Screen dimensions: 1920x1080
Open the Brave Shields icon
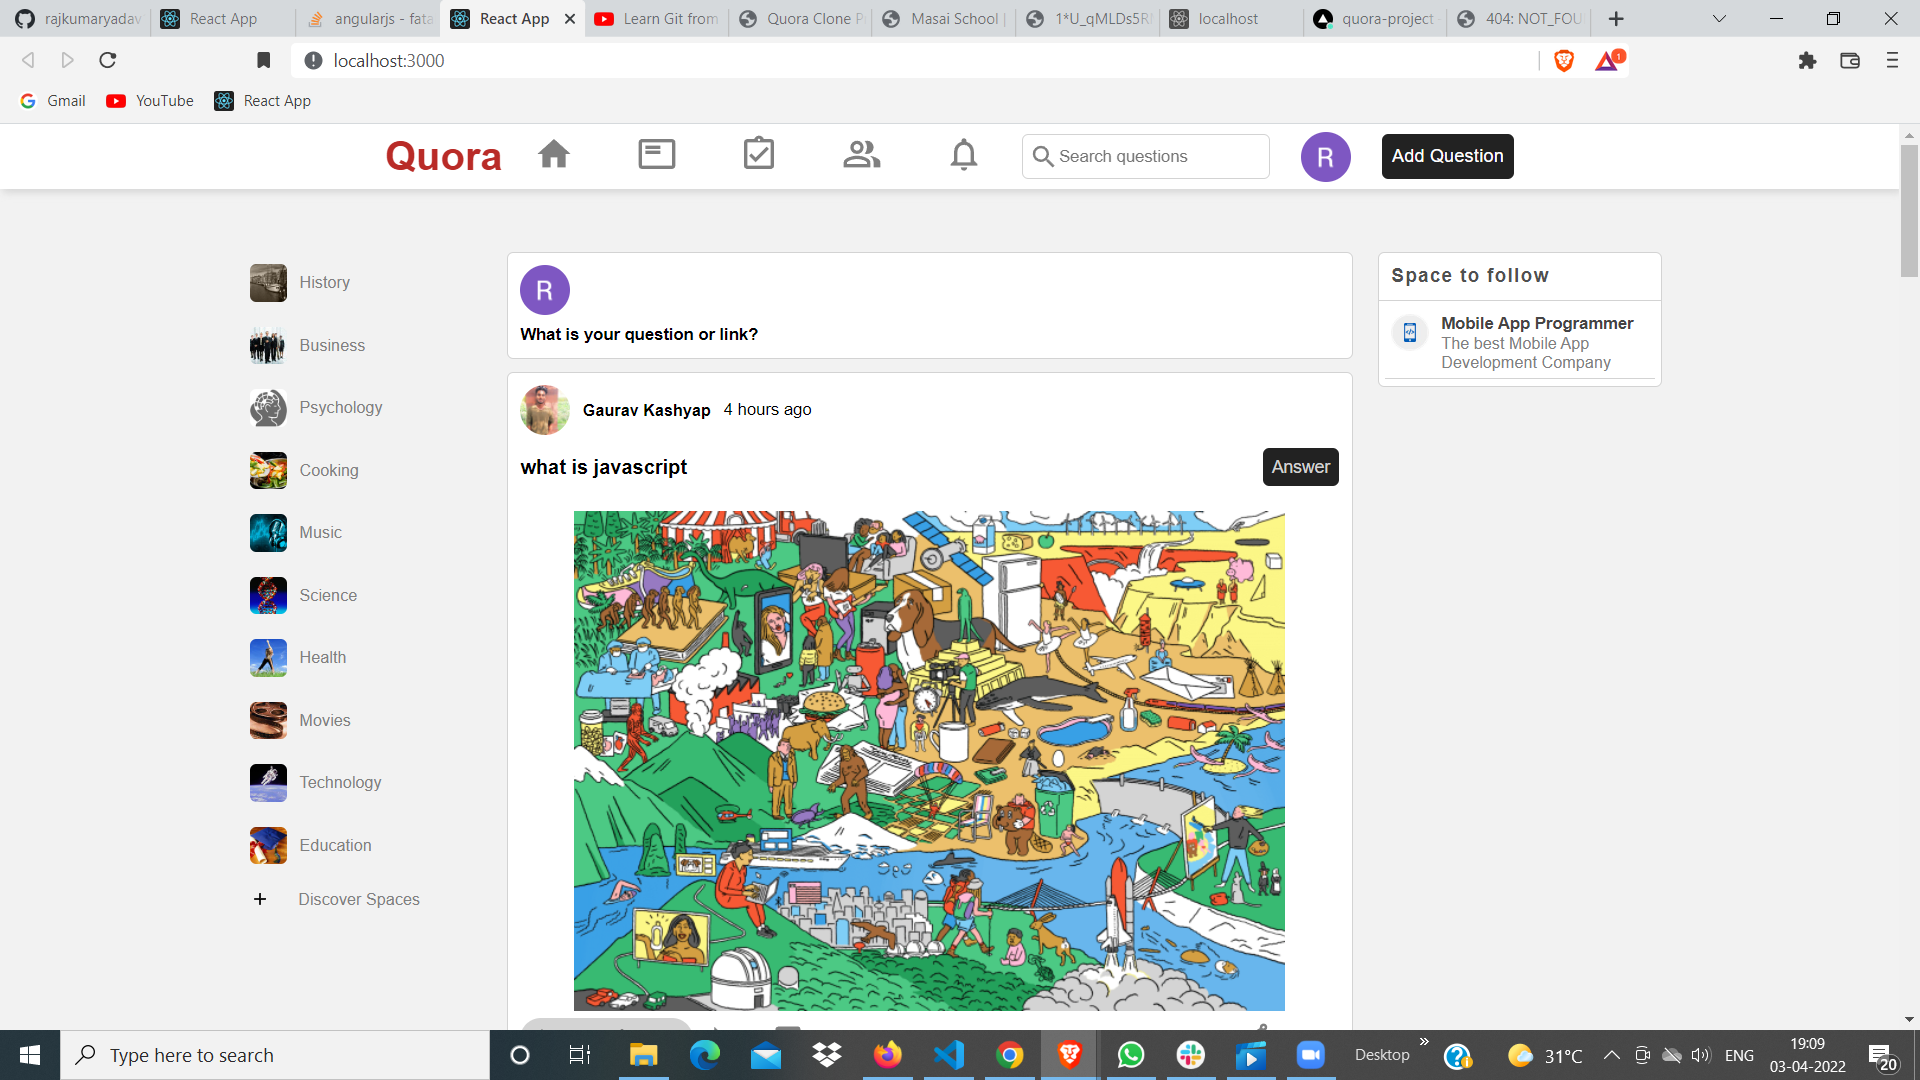(x=1564, y=60)
